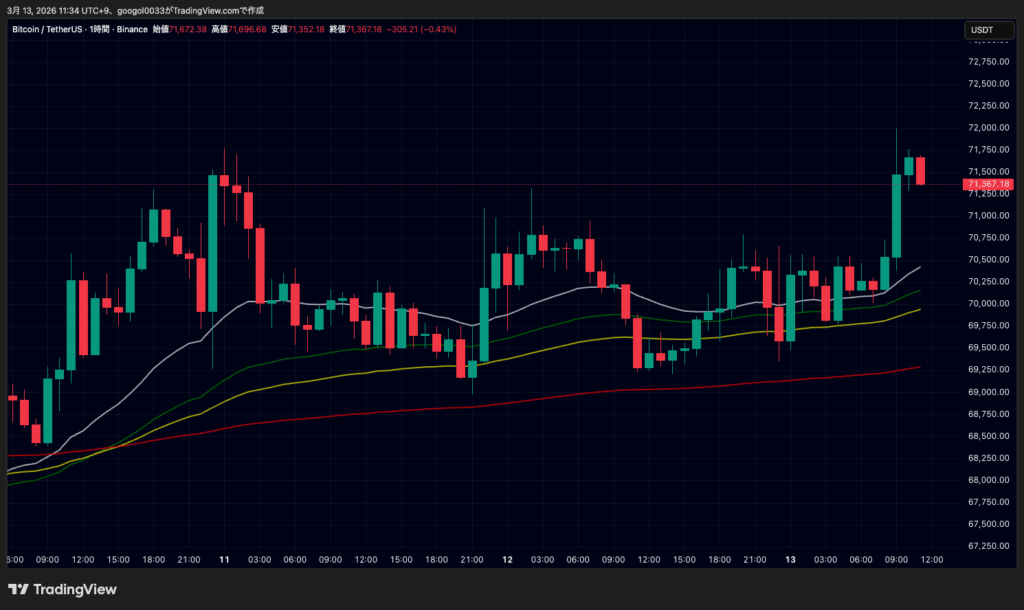Click the date 13 marker on time axis
The width and height of the screenshot is (1024, 610).
(x=790, y=560)
